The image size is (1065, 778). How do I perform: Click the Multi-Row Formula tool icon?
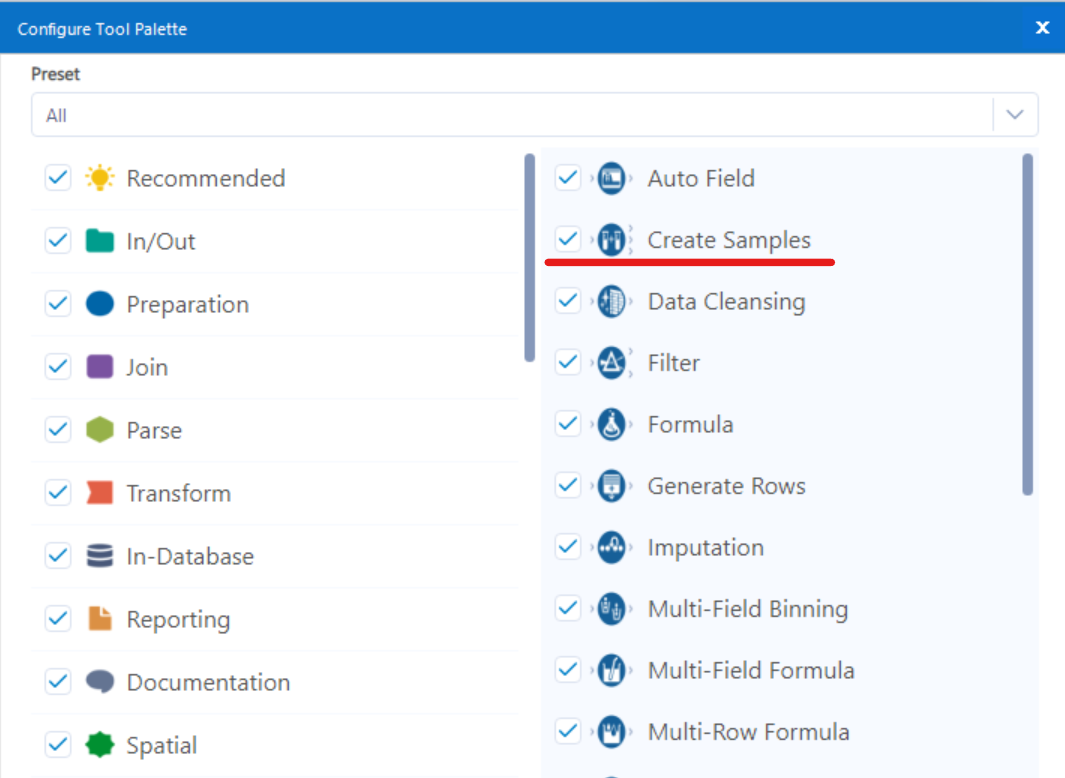click(612, 732)
